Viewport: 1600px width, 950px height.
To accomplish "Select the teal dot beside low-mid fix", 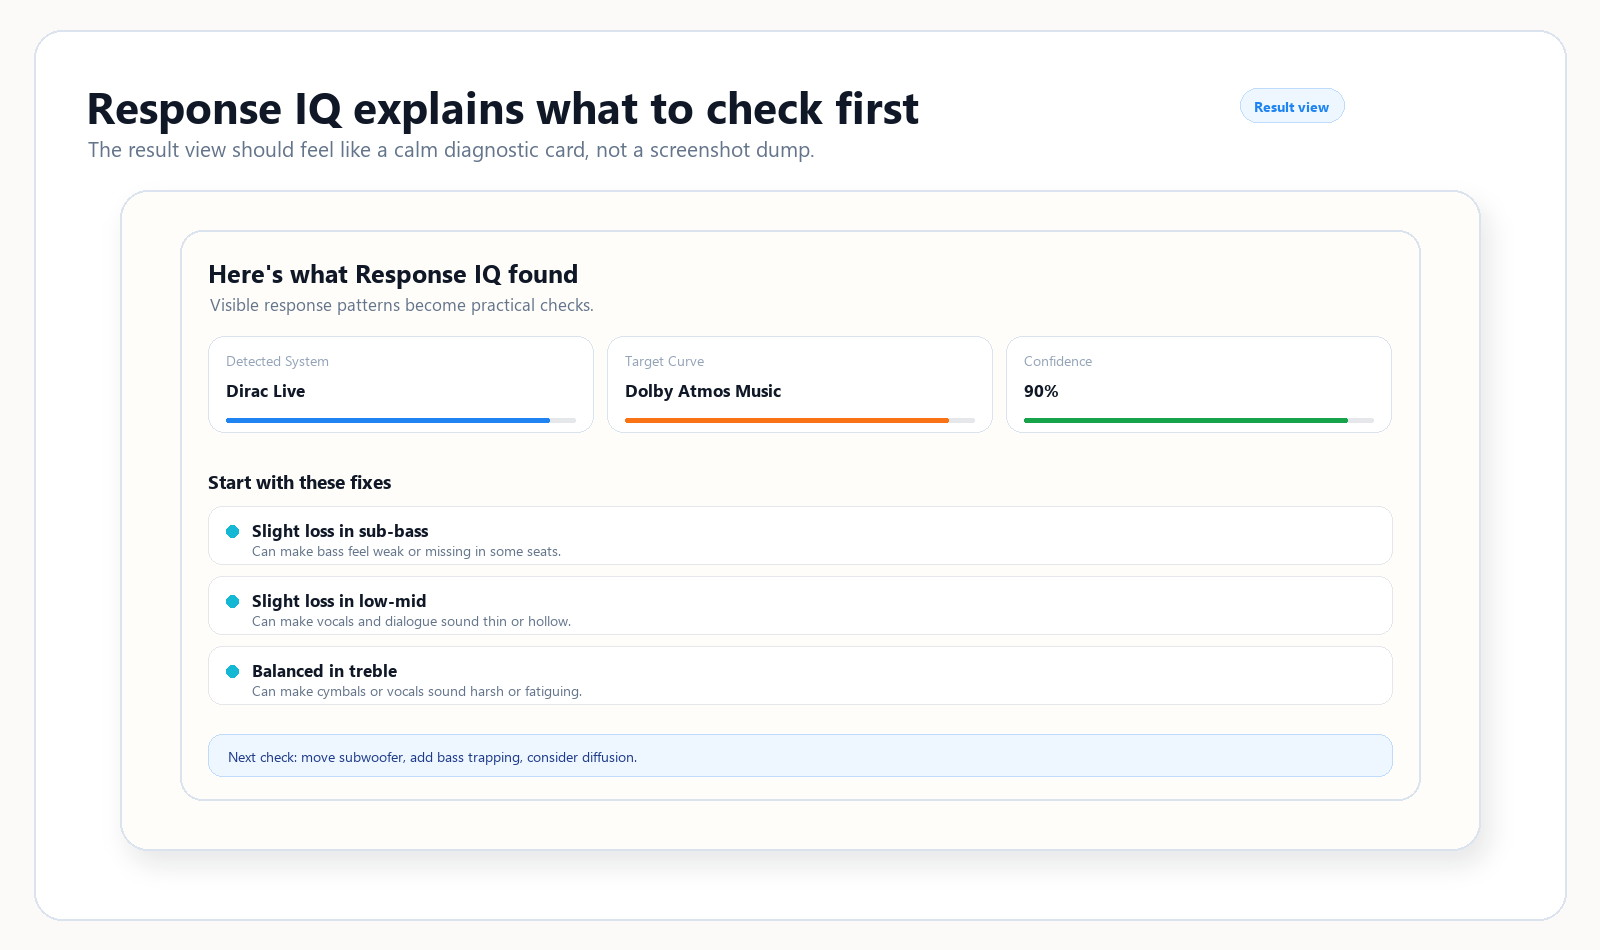I will coord(233,602).
